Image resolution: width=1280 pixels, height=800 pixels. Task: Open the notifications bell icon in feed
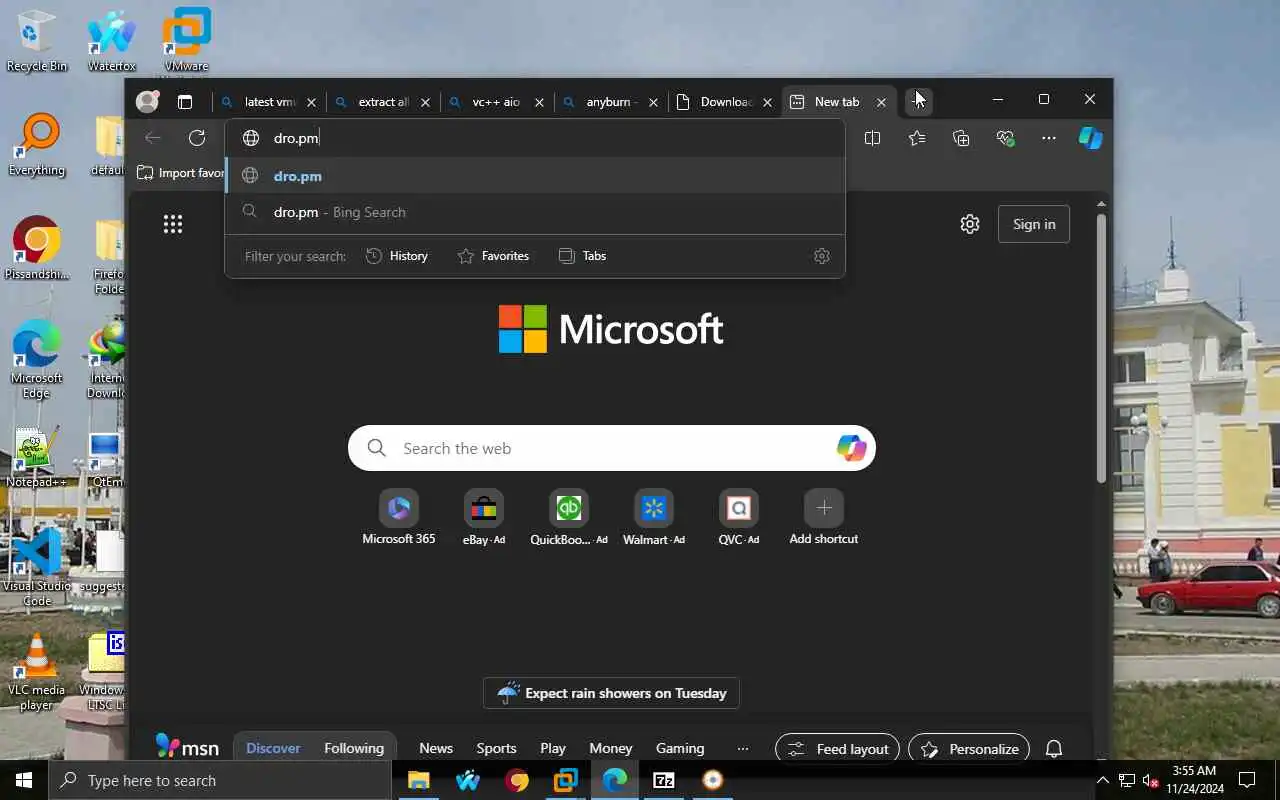[x=1054, y=749]
